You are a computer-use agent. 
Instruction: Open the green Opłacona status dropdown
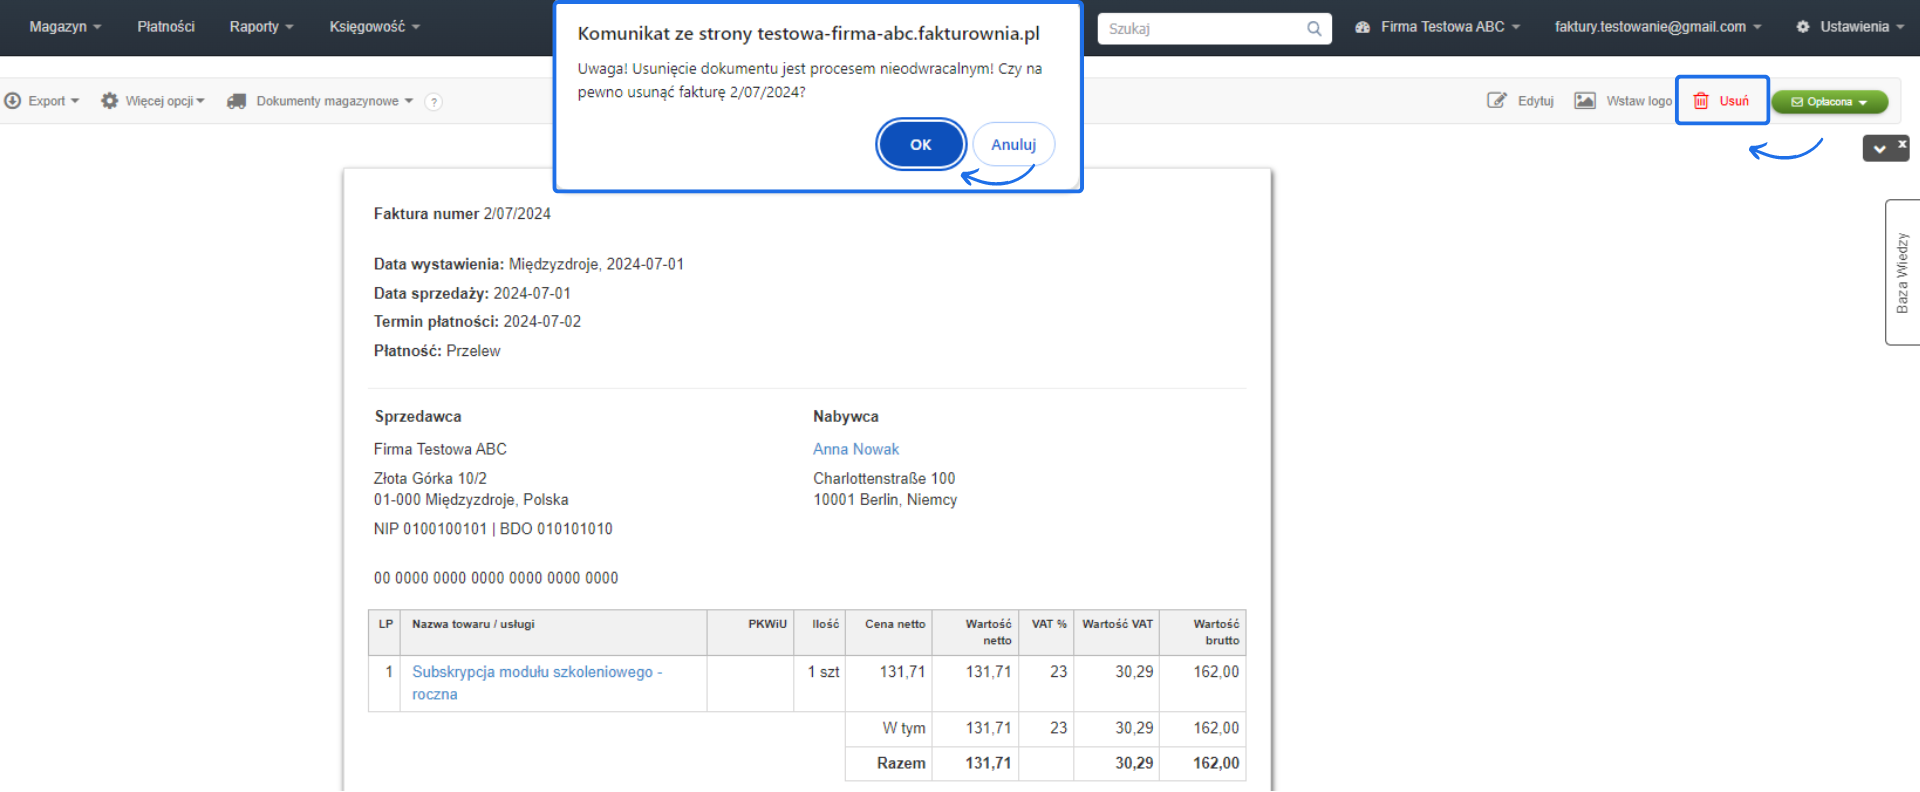(1830, 102)
